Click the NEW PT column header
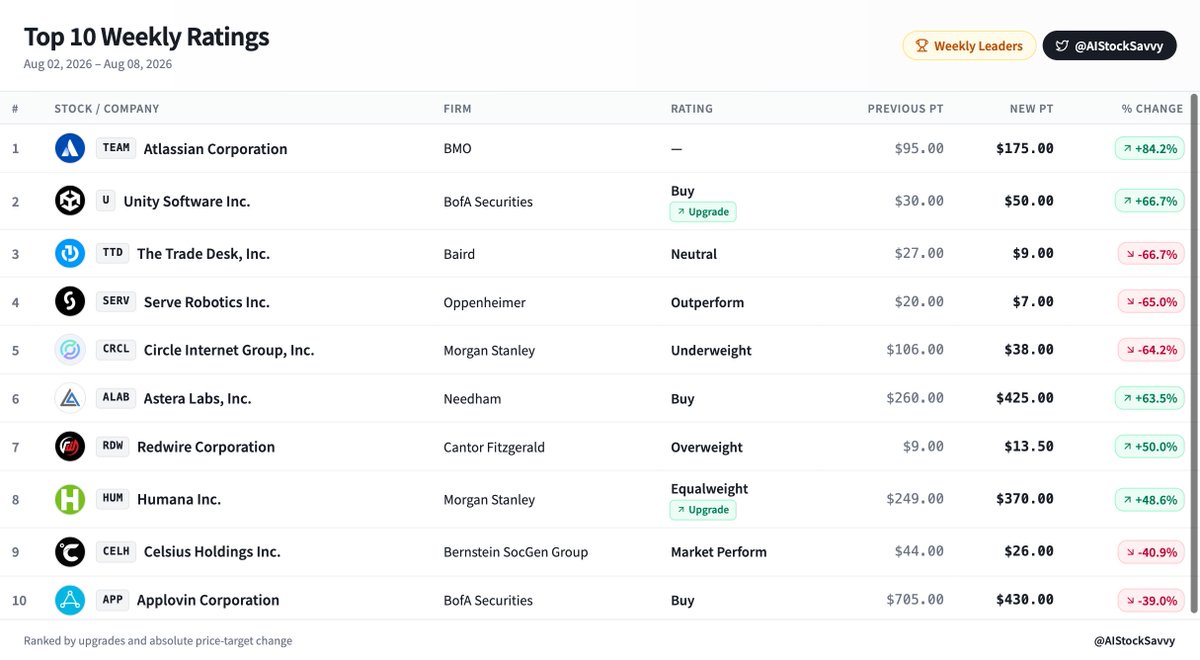The width and height of the screenshot is (1200, 660). tap(1031, 109)
